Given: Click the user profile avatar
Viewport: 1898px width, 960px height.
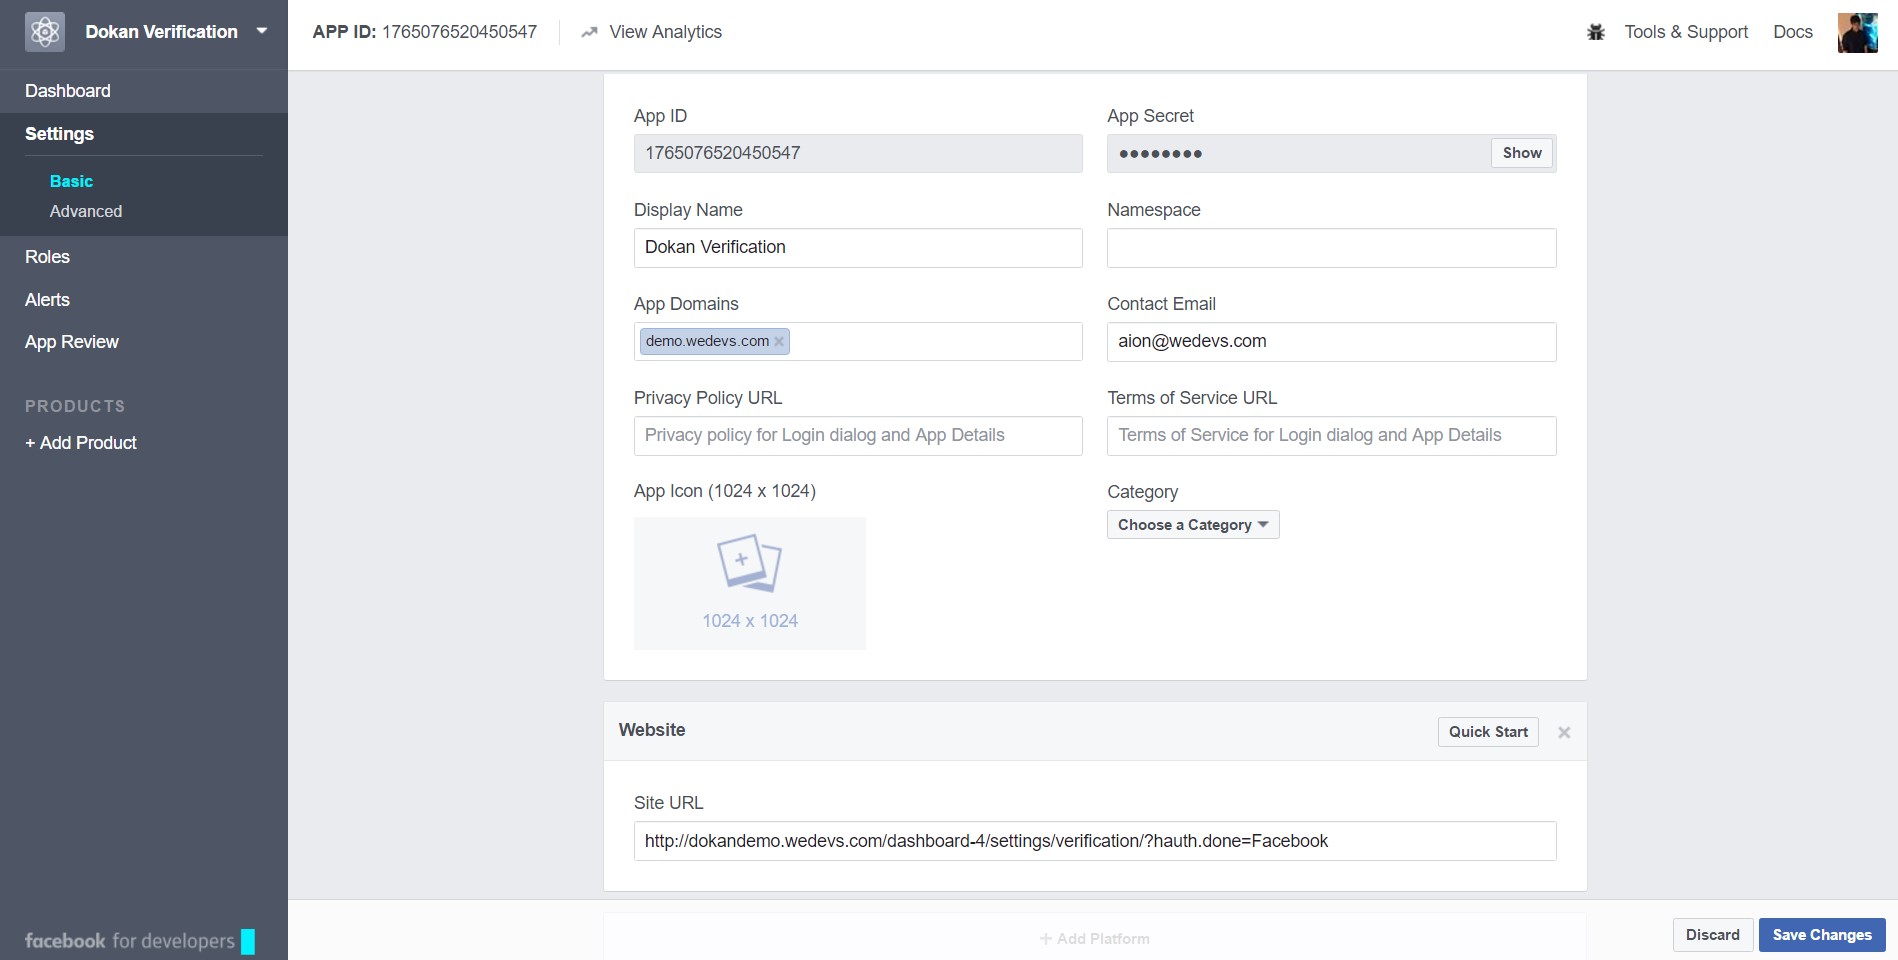Looking at the screenshot, I should coord(1858,32).
